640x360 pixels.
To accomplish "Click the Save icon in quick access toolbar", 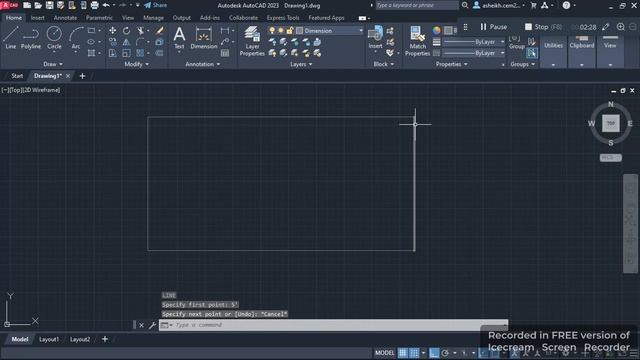I will coord(49,5).
